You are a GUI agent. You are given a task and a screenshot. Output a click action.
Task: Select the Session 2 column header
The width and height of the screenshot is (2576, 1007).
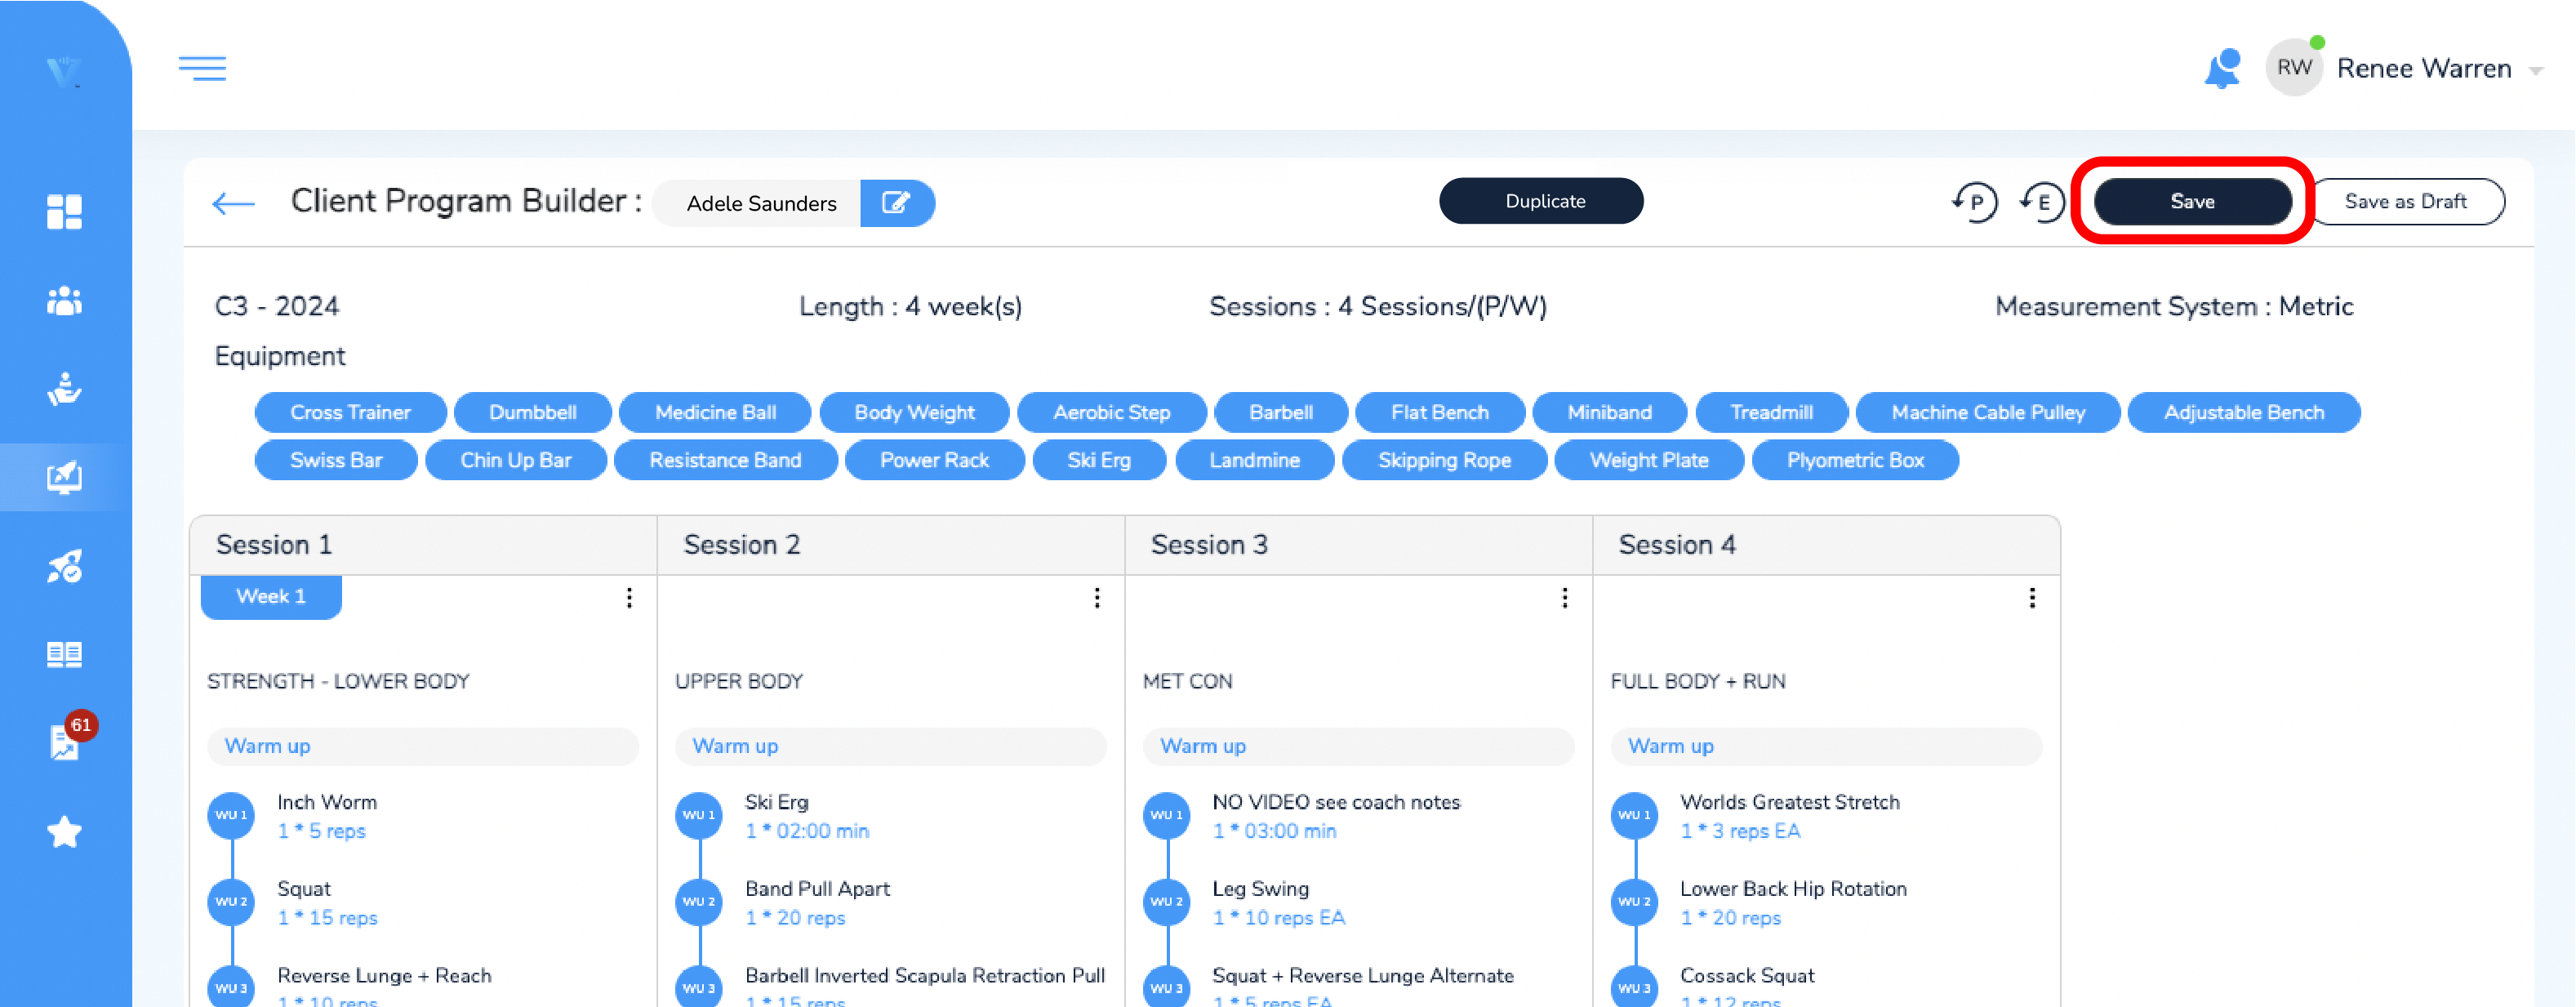(x=891, y=545)
